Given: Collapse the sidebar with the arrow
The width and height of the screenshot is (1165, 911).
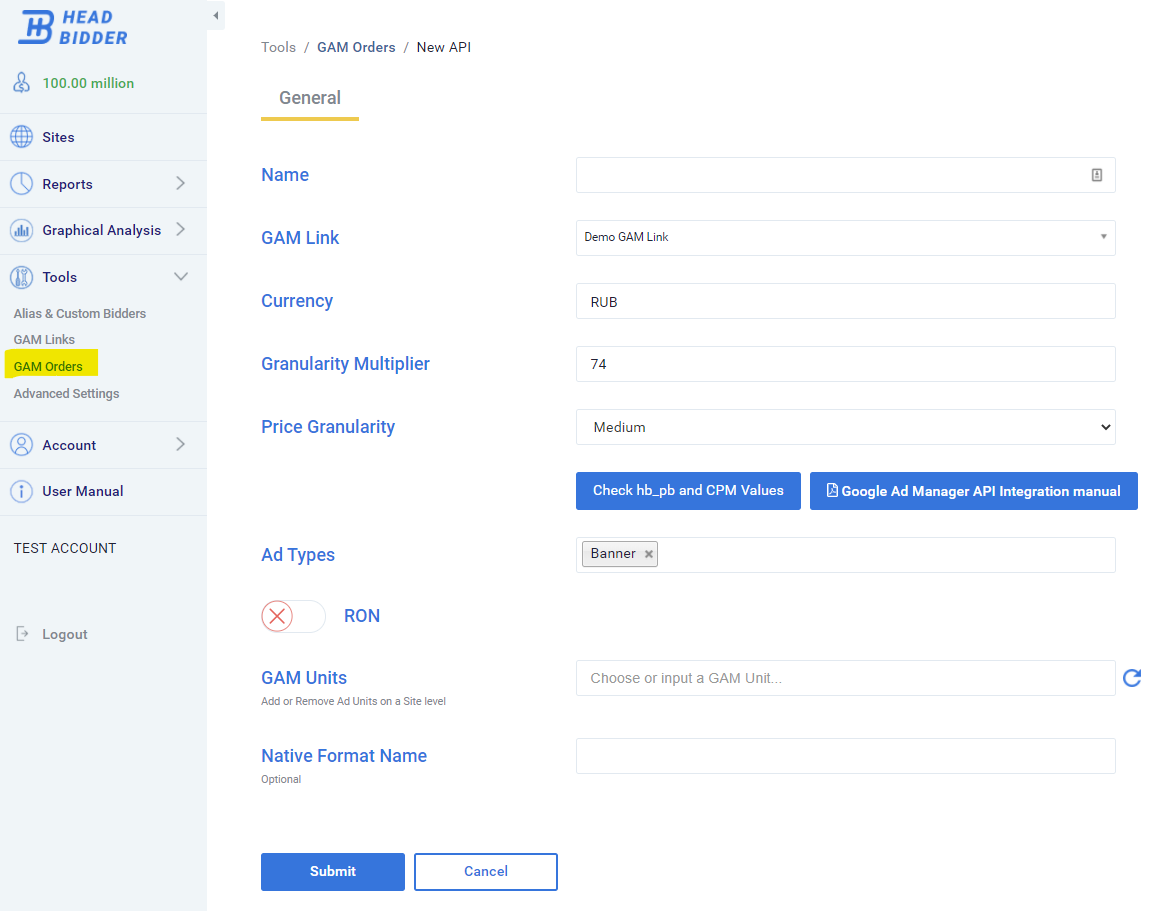Looking at the screenshot, I should 216,16.
